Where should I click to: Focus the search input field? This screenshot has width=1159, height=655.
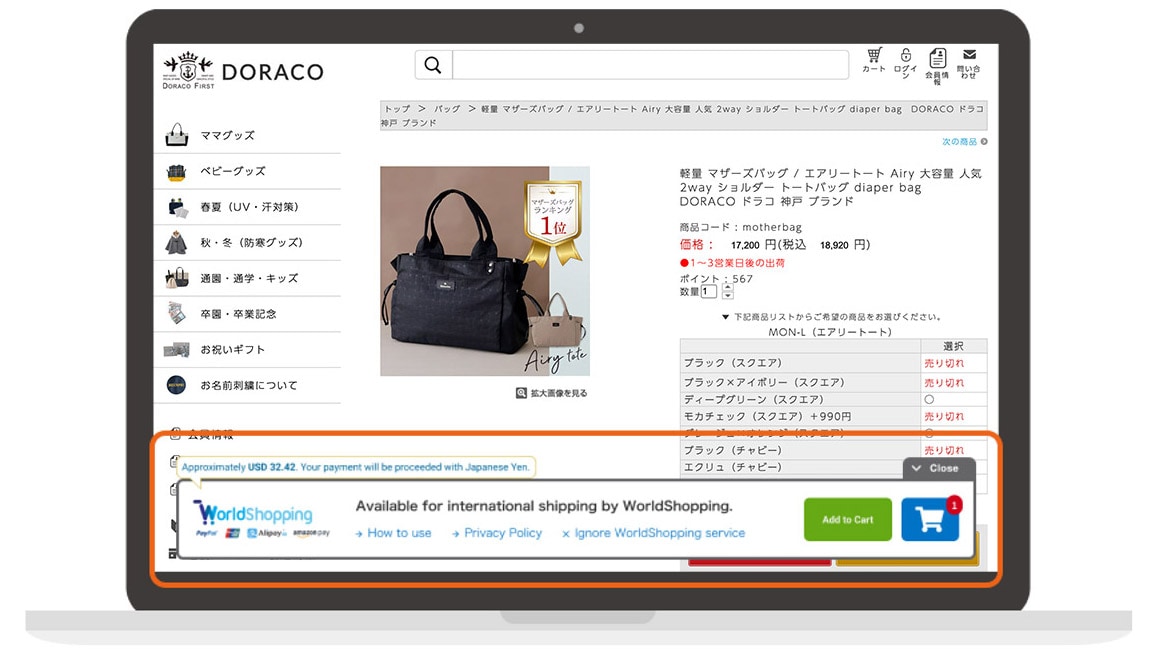(650, 65)
